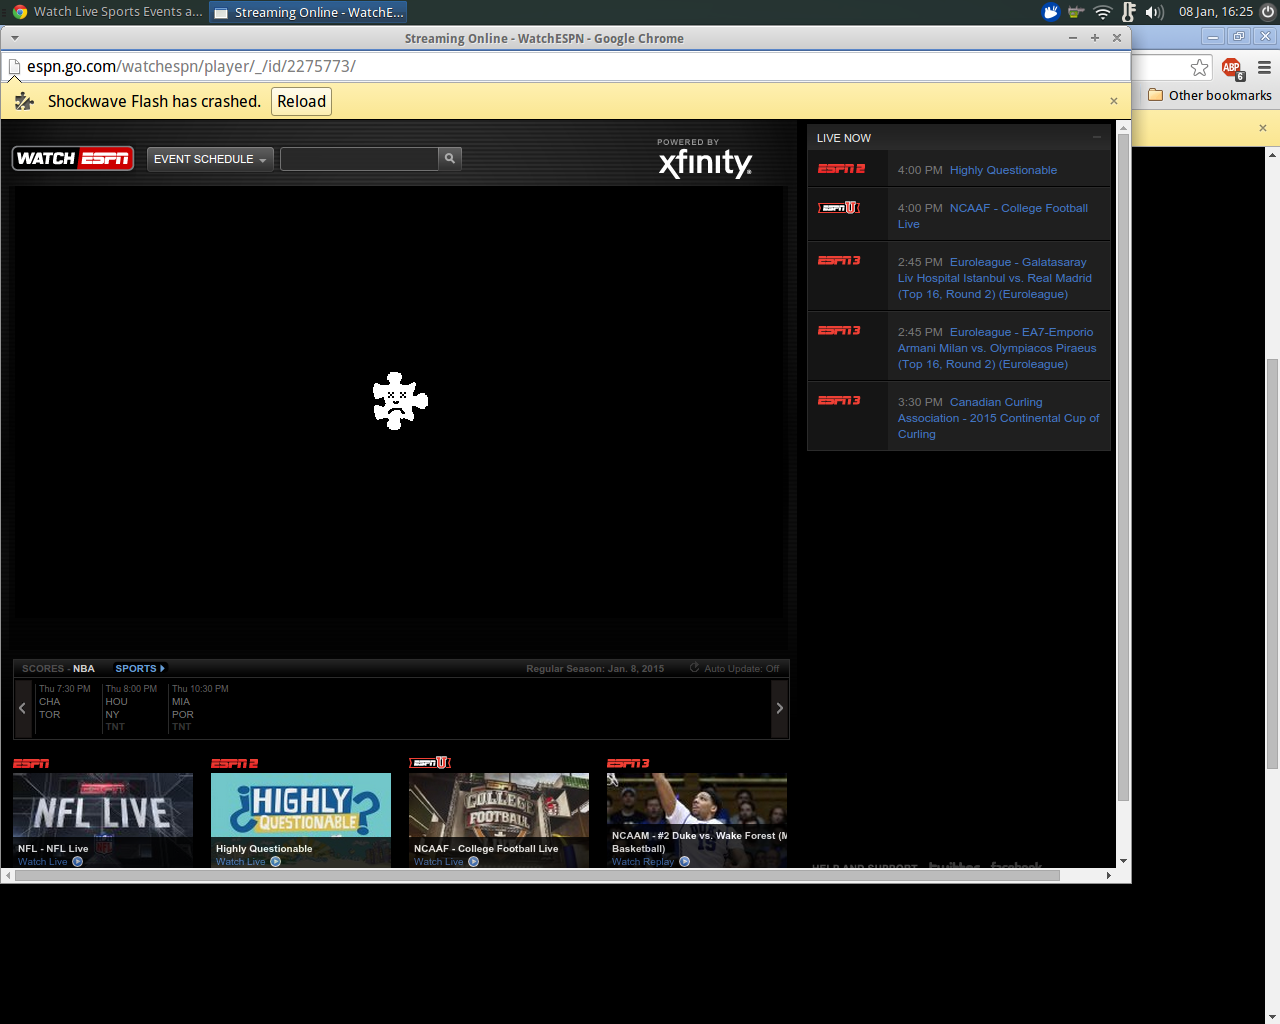Open the EVENT SCHEDULE dropdown
Viewport: 1280px width, 1024px height.
[210, 159]
